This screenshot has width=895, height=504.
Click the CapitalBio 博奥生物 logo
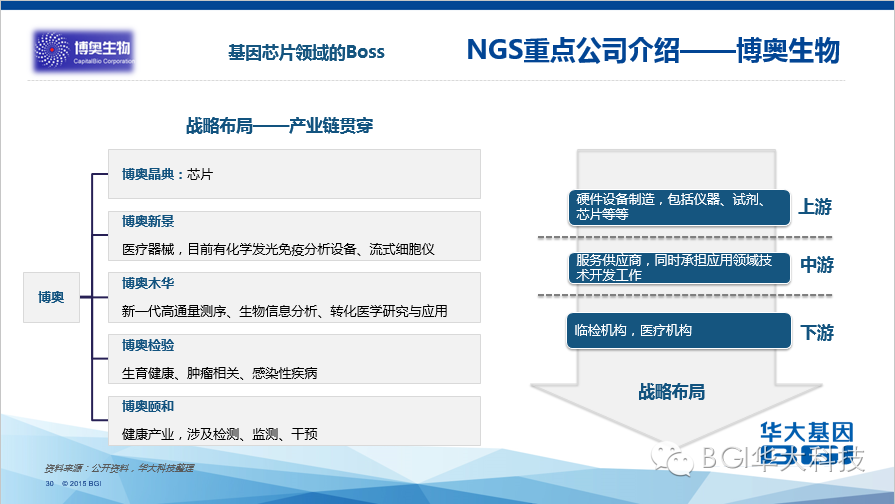pos(83,51)
